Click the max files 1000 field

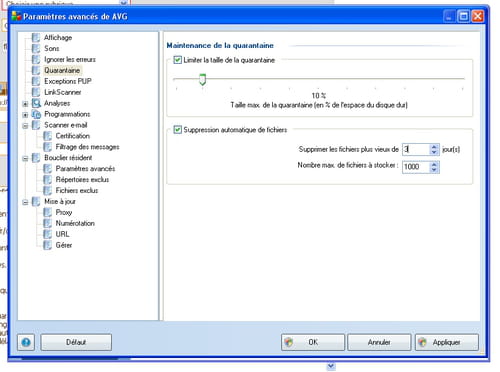(x=416, y=167)
